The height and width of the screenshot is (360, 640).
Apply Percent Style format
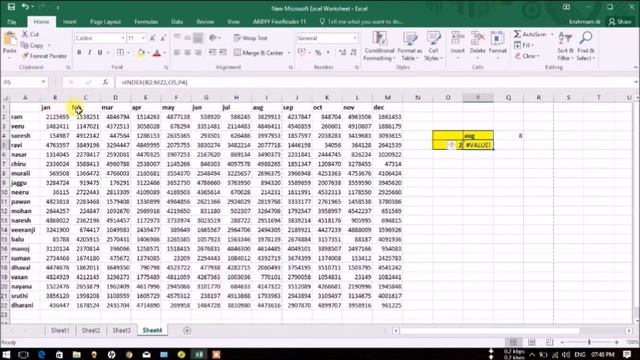click(318, 53)
